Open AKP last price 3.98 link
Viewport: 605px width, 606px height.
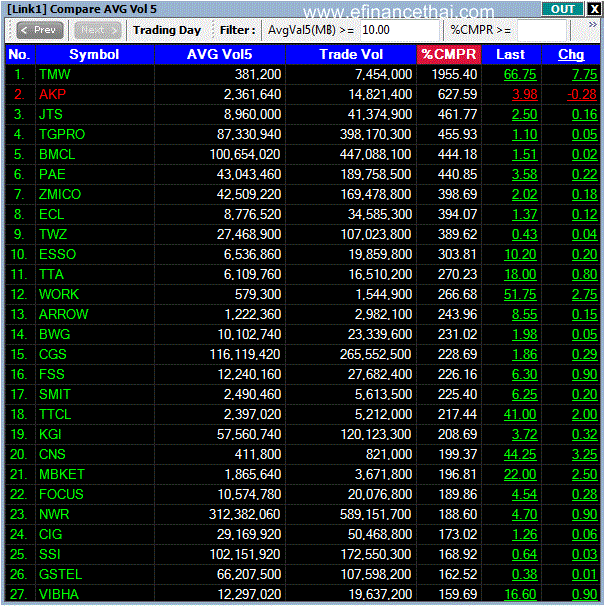[x=525, y=95]
